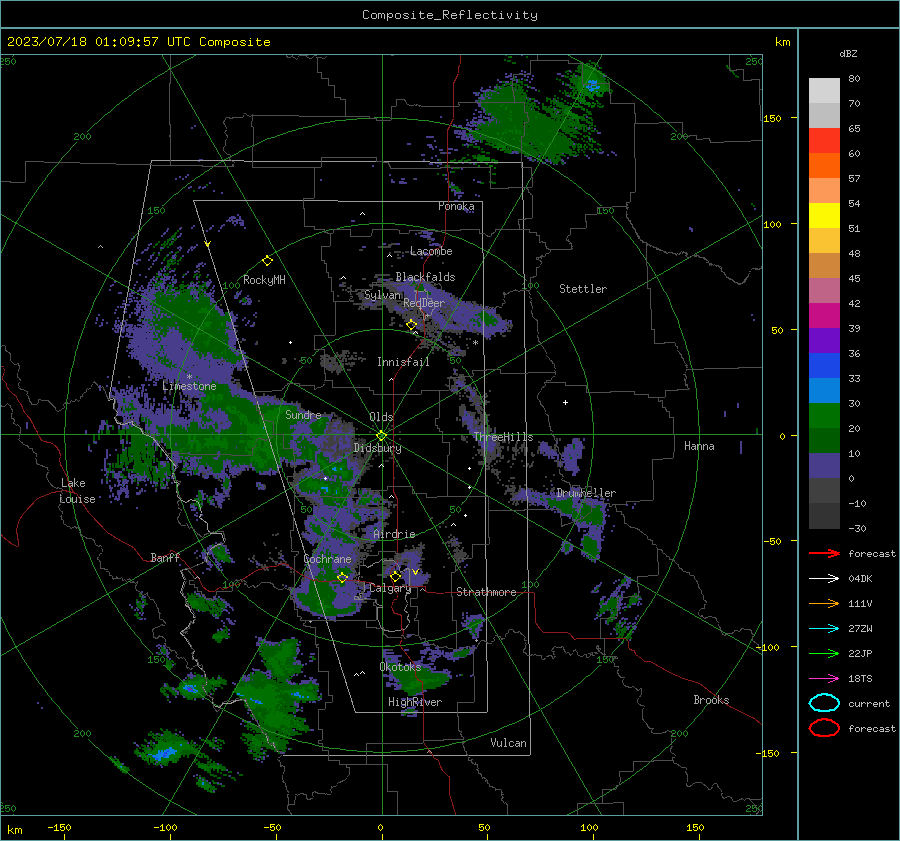Screen dimensions: 900x841
Task: Click the Ponoka city label
Action: (456, 206)
